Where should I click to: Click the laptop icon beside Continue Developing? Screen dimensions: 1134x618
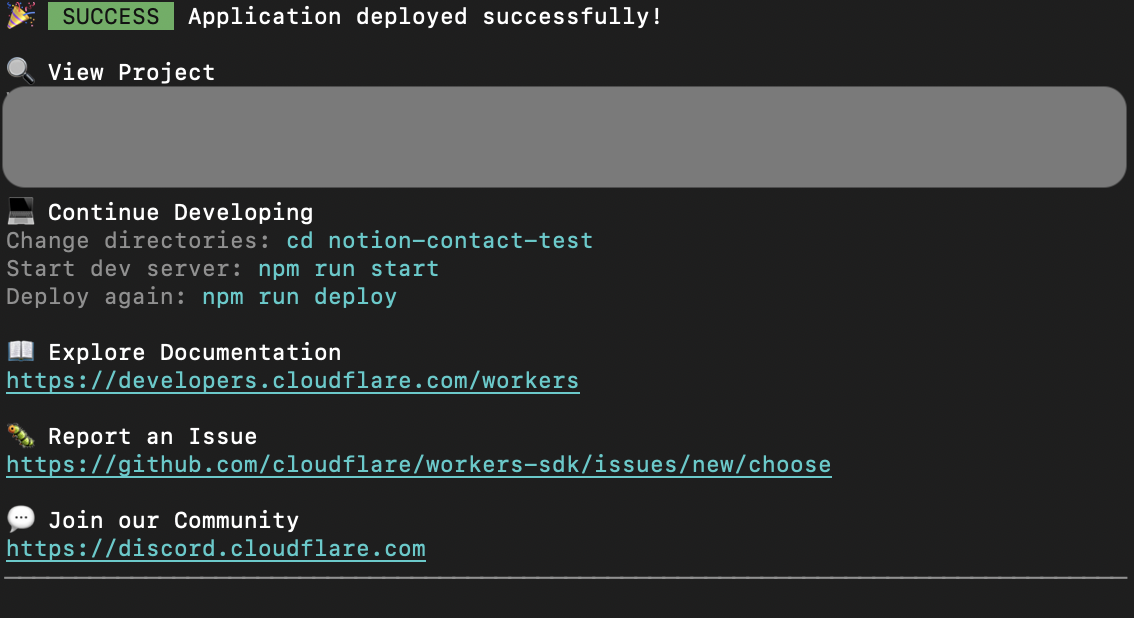pyautogui.click(x=21, y=211)
